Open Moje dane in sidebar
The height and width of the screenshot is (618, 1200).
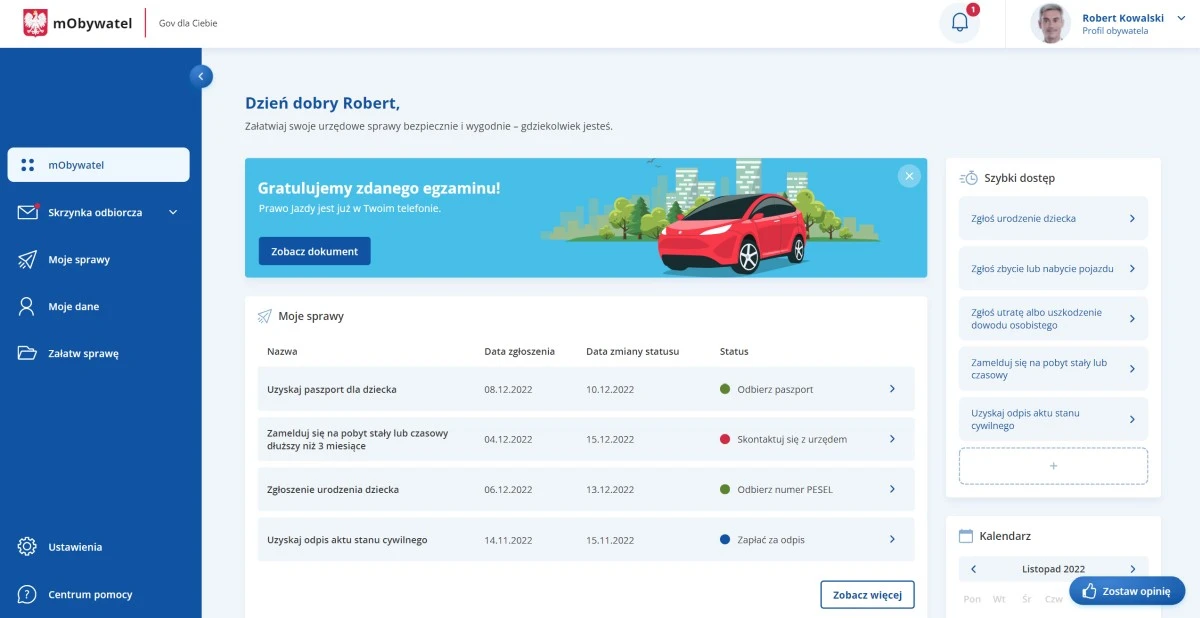coord(73,306)
